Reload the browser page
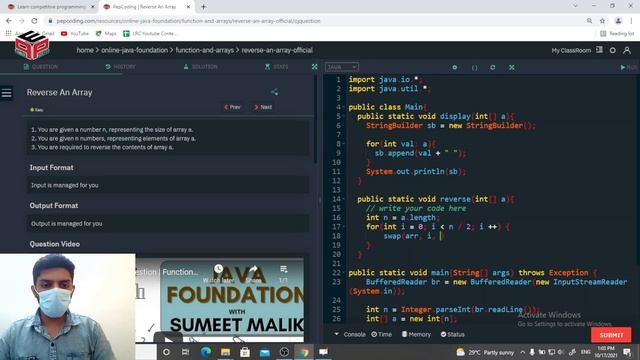Viewport: 640px width, 360px height. (x=34, y=21)
